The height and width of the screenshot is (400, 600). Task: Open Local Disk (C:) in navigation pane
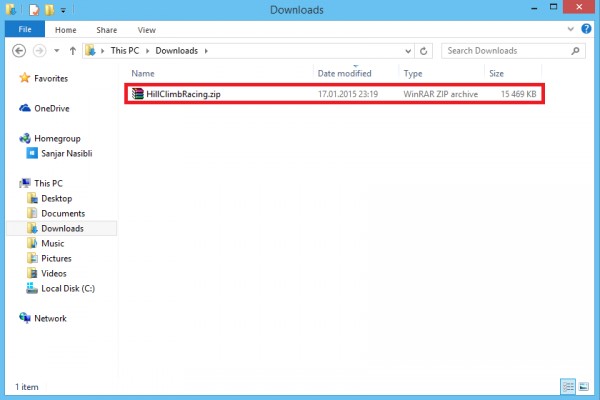[68, 288]
